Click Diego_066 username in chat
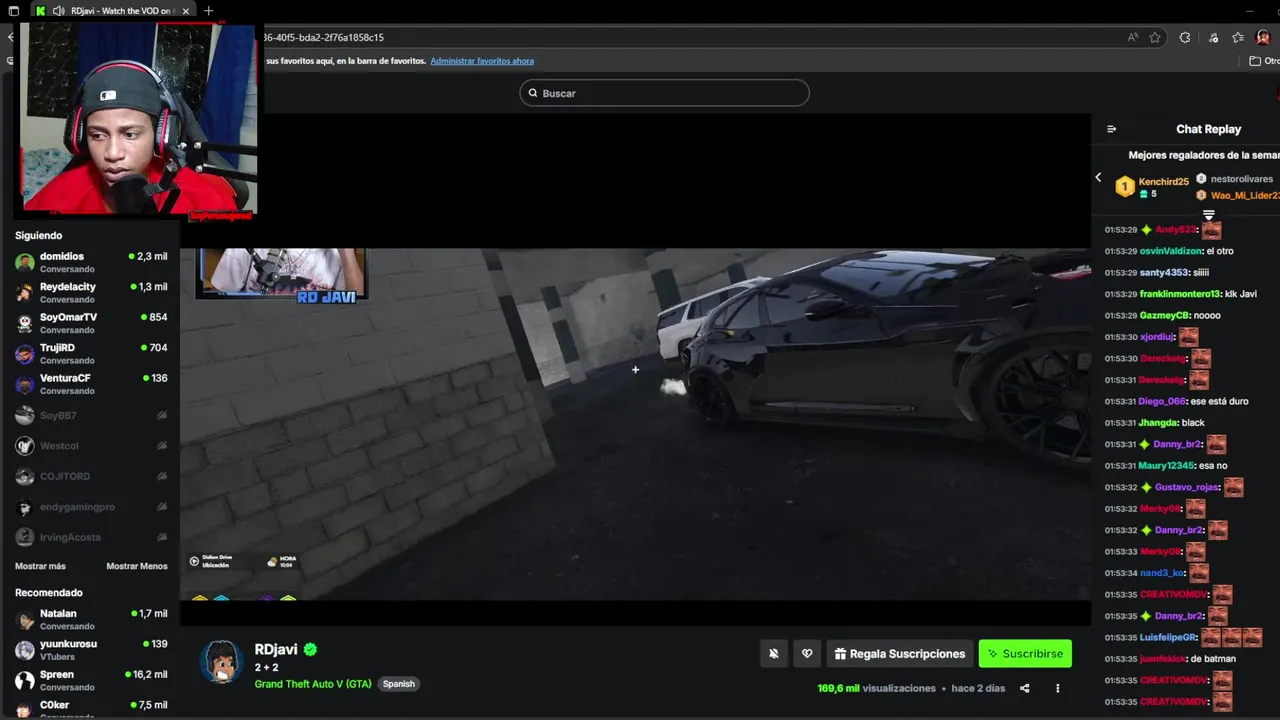 1162,401
